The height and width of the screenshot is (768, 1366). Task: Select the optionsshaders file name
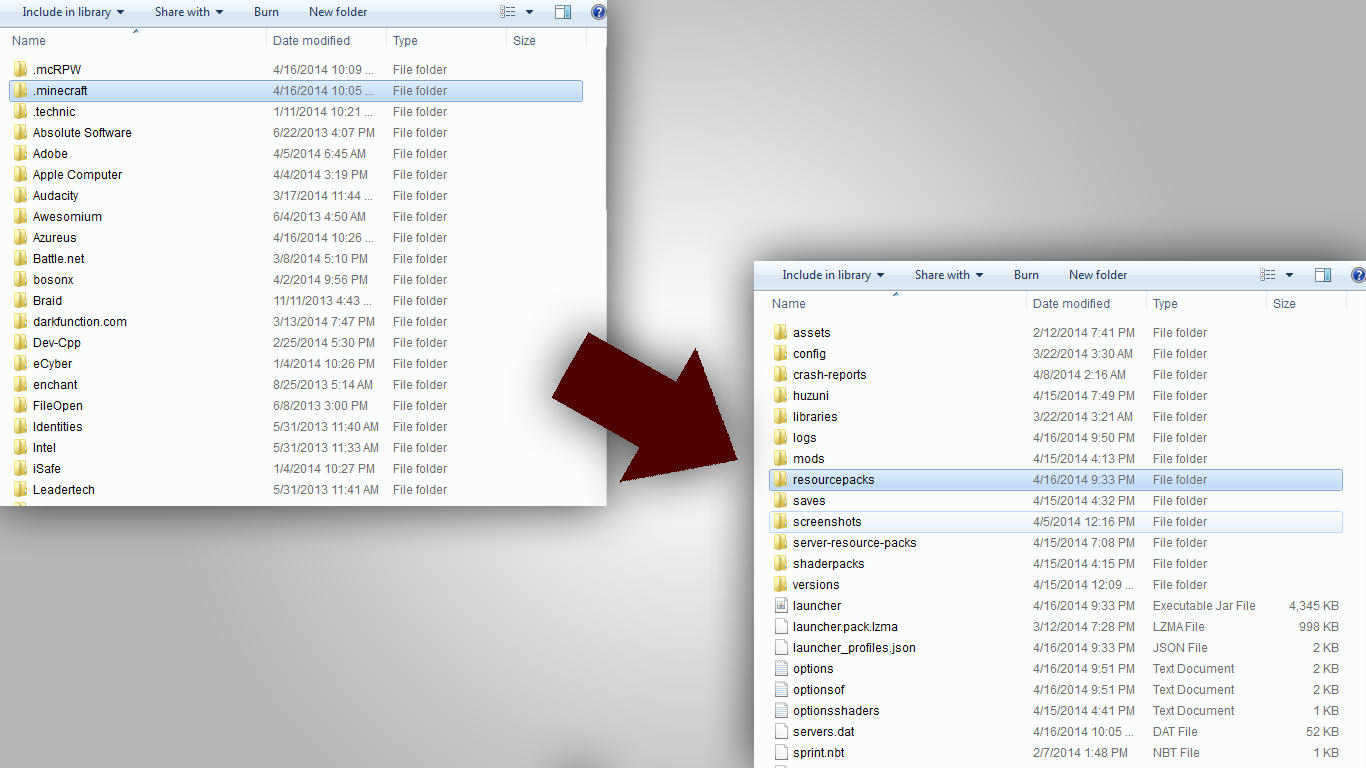tap(836, 710)
